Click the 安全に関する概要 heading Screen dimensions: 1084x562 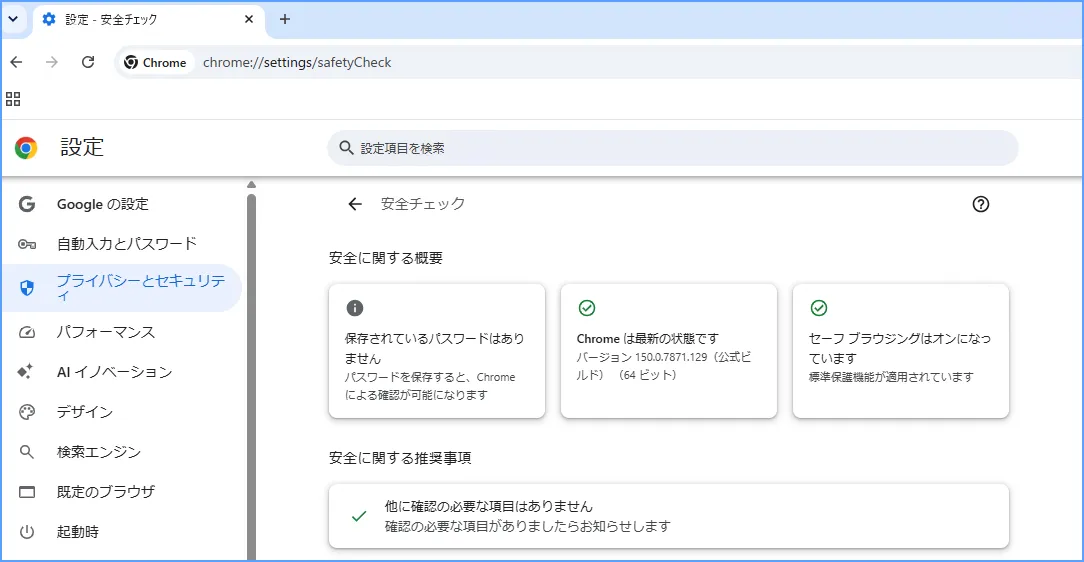coord(386,258)
